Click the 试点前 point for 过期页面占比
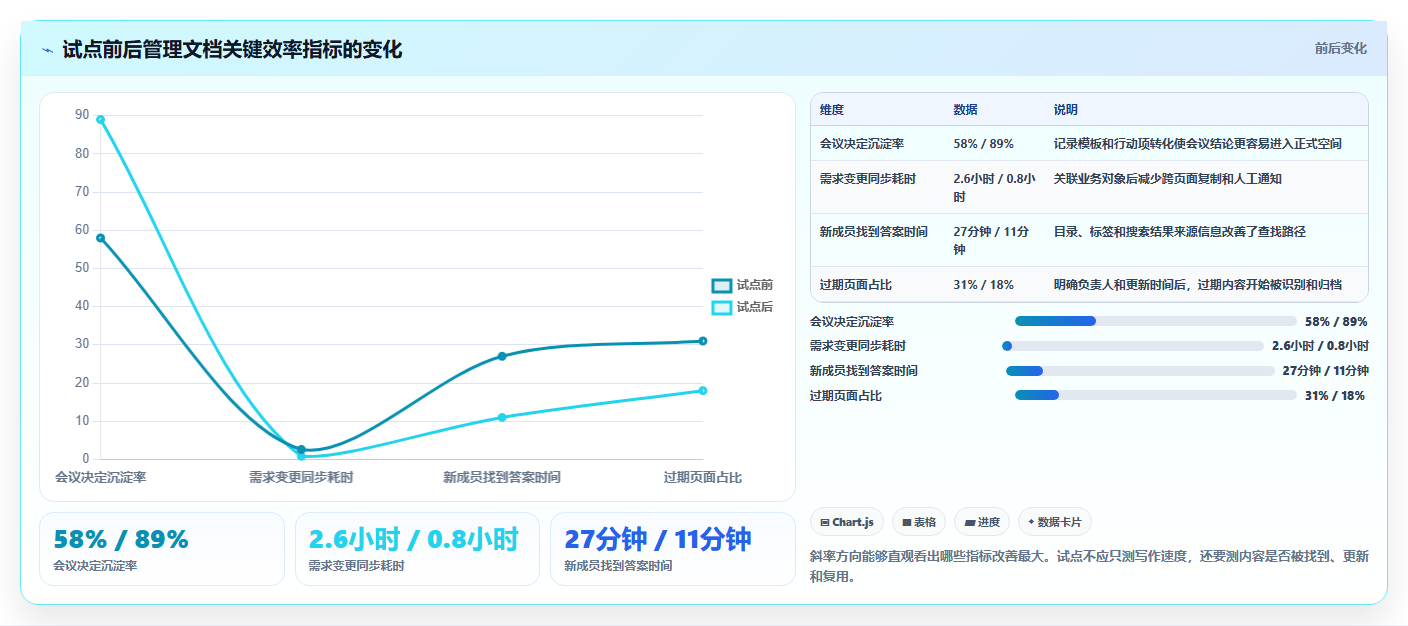The image size is (1408, 626). click(703, 341)
